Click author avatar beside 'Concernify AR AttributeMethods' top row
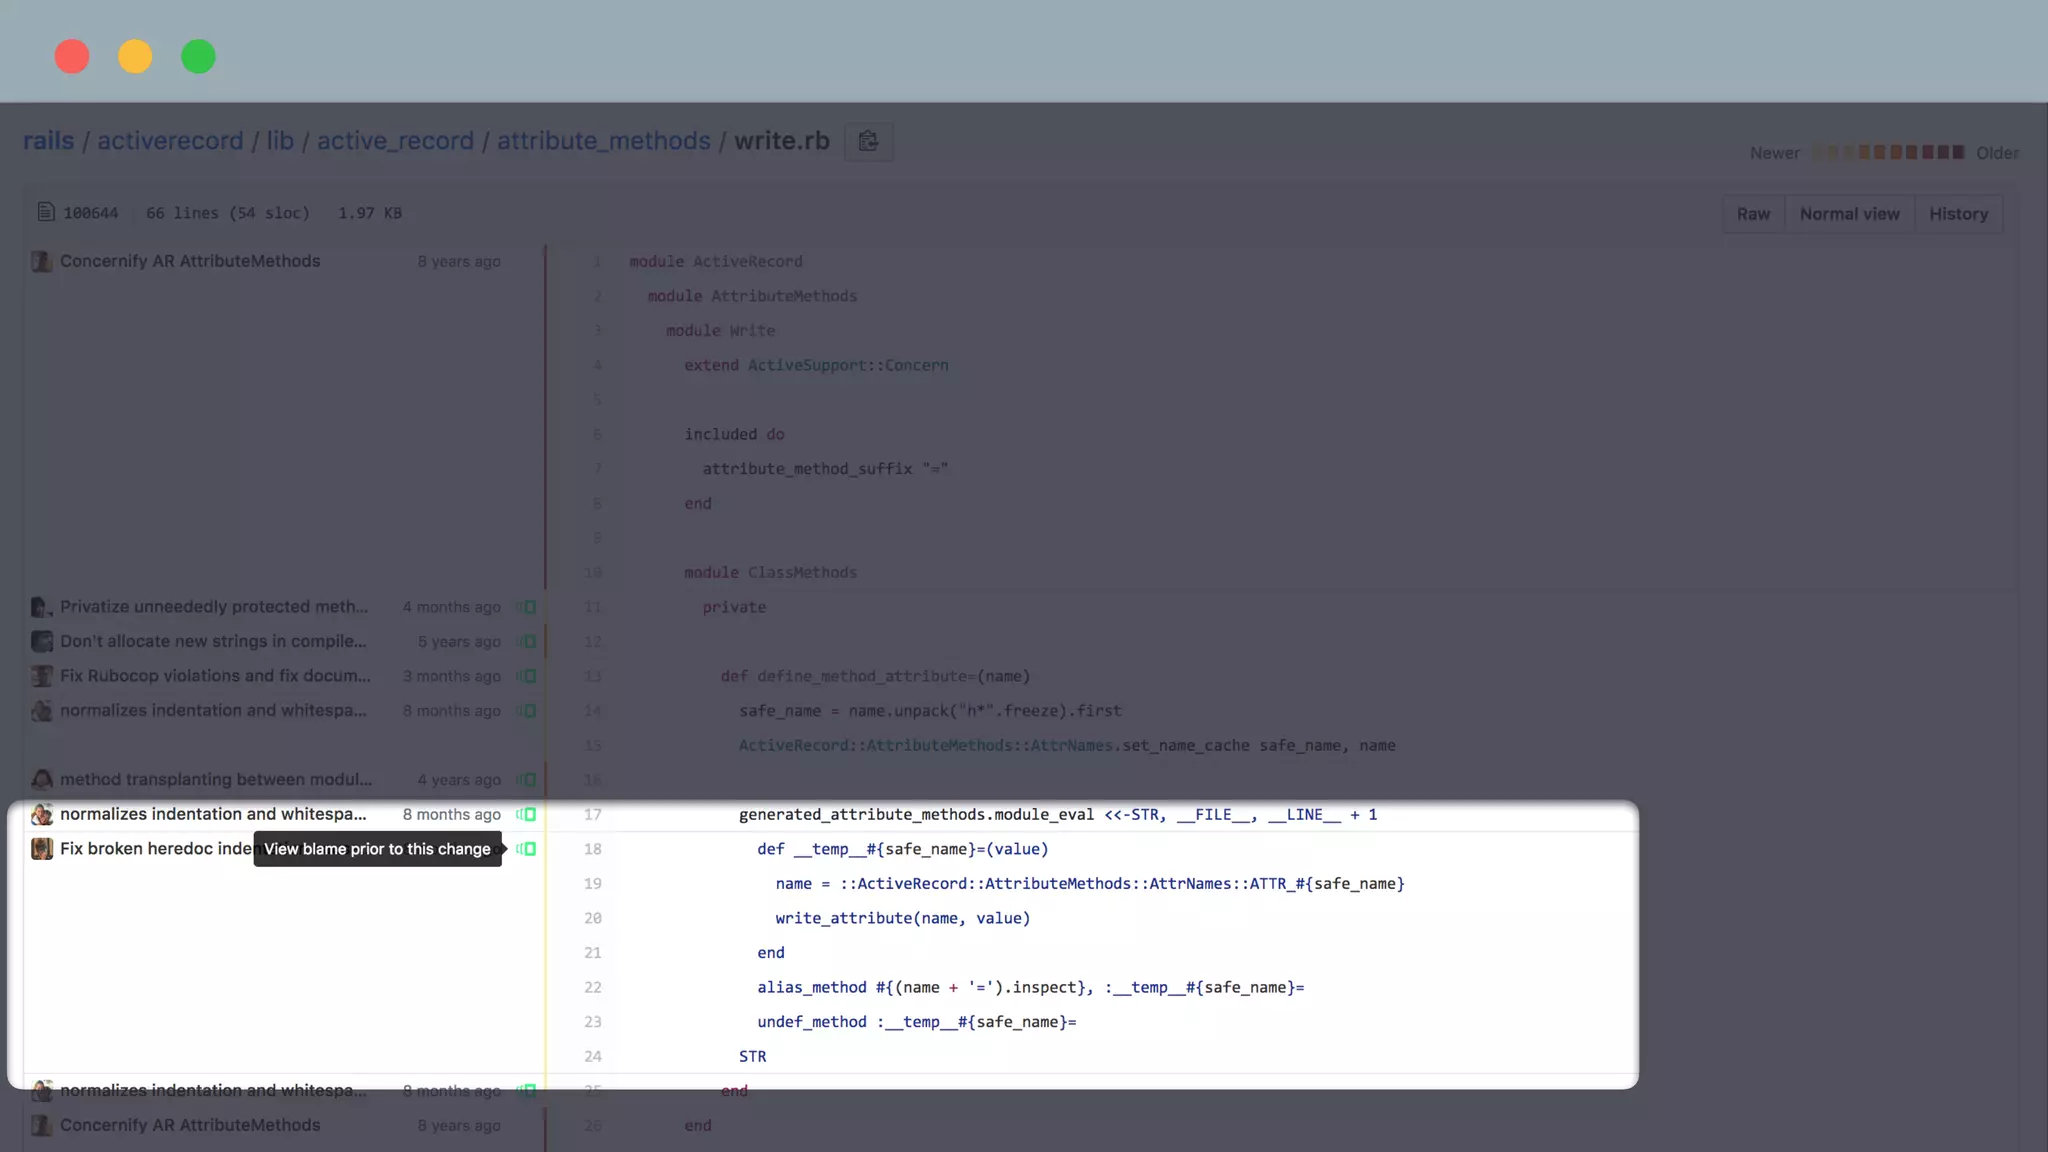 [x=41, y=262]
